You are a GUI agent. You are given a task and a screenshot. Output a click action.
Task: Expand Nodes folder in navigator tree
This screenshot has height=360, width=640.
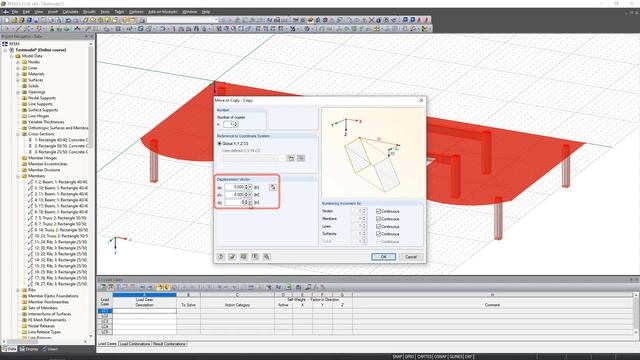click(x=18, y=62)
